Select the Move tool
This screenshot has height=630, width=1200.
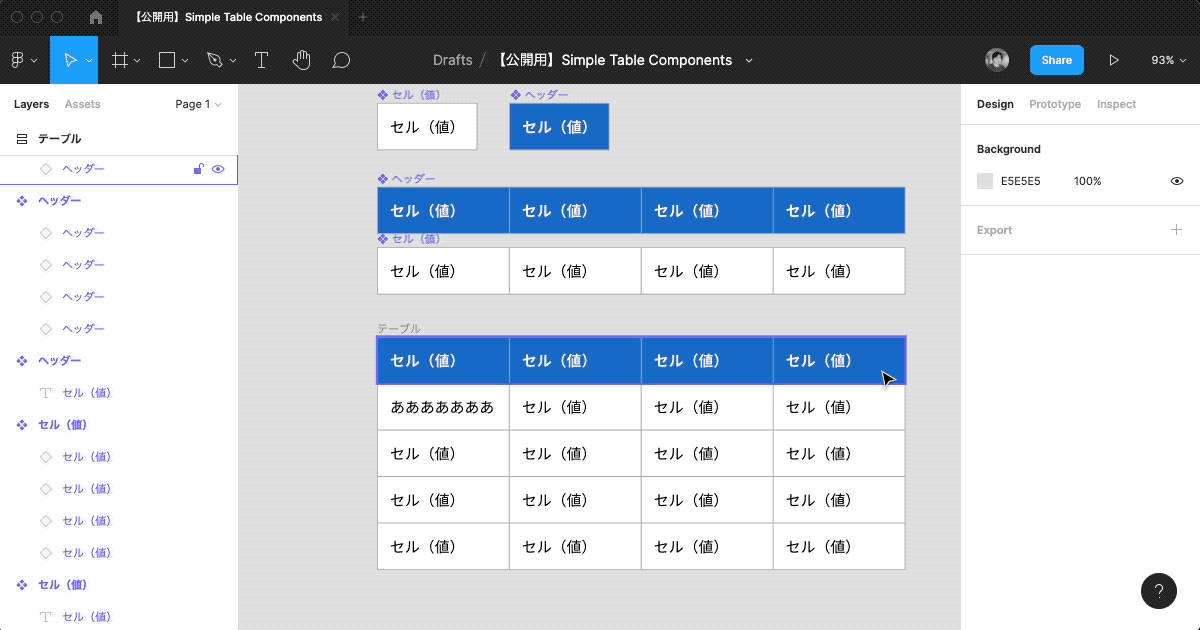point(71,60)
